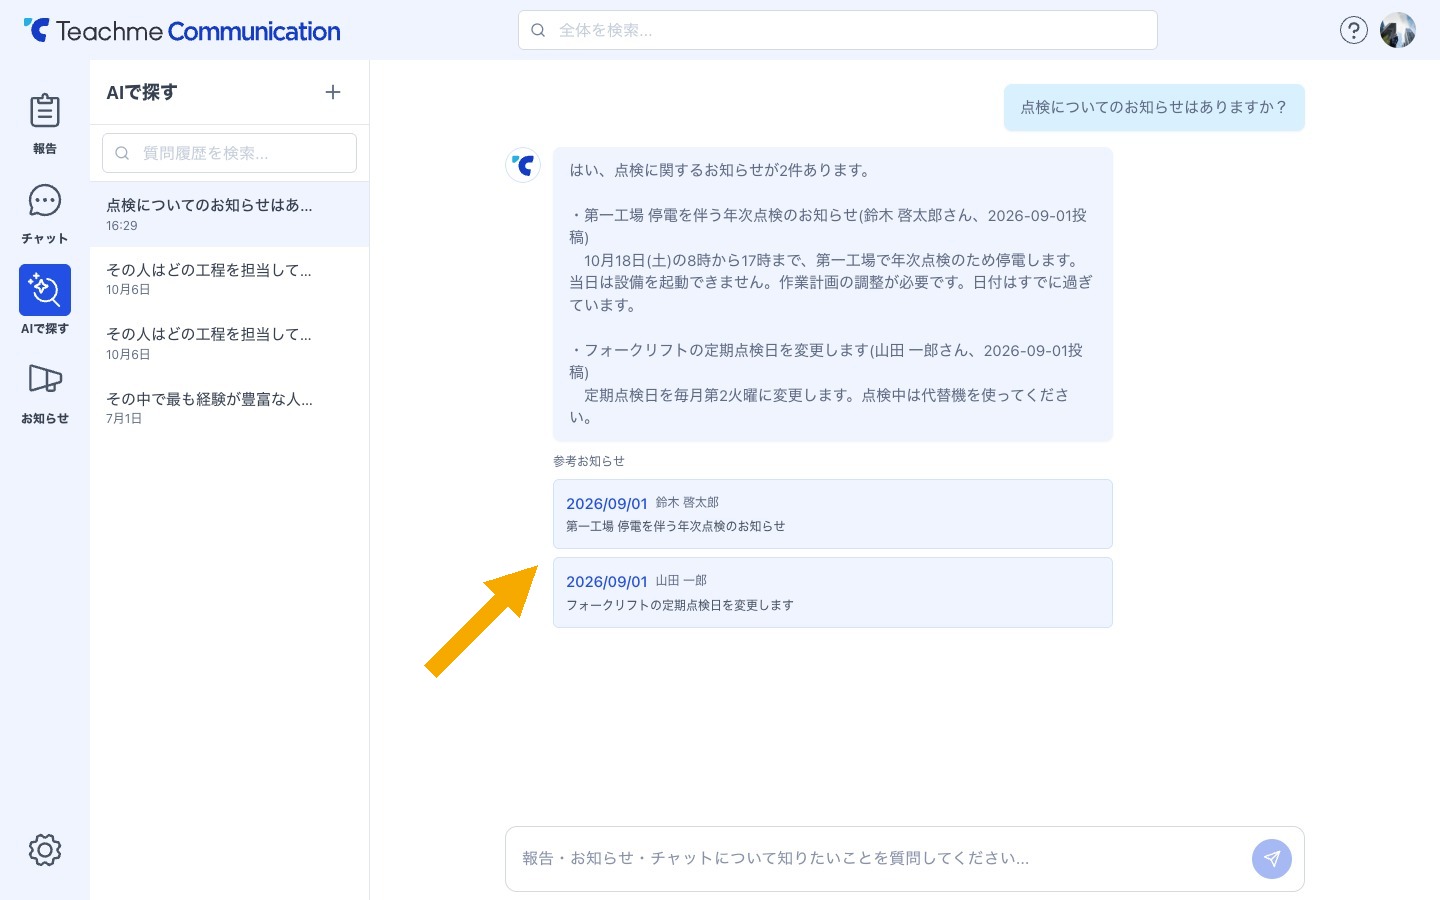
Task: Click the send message paper plane button
Action: click(1272, 859)
